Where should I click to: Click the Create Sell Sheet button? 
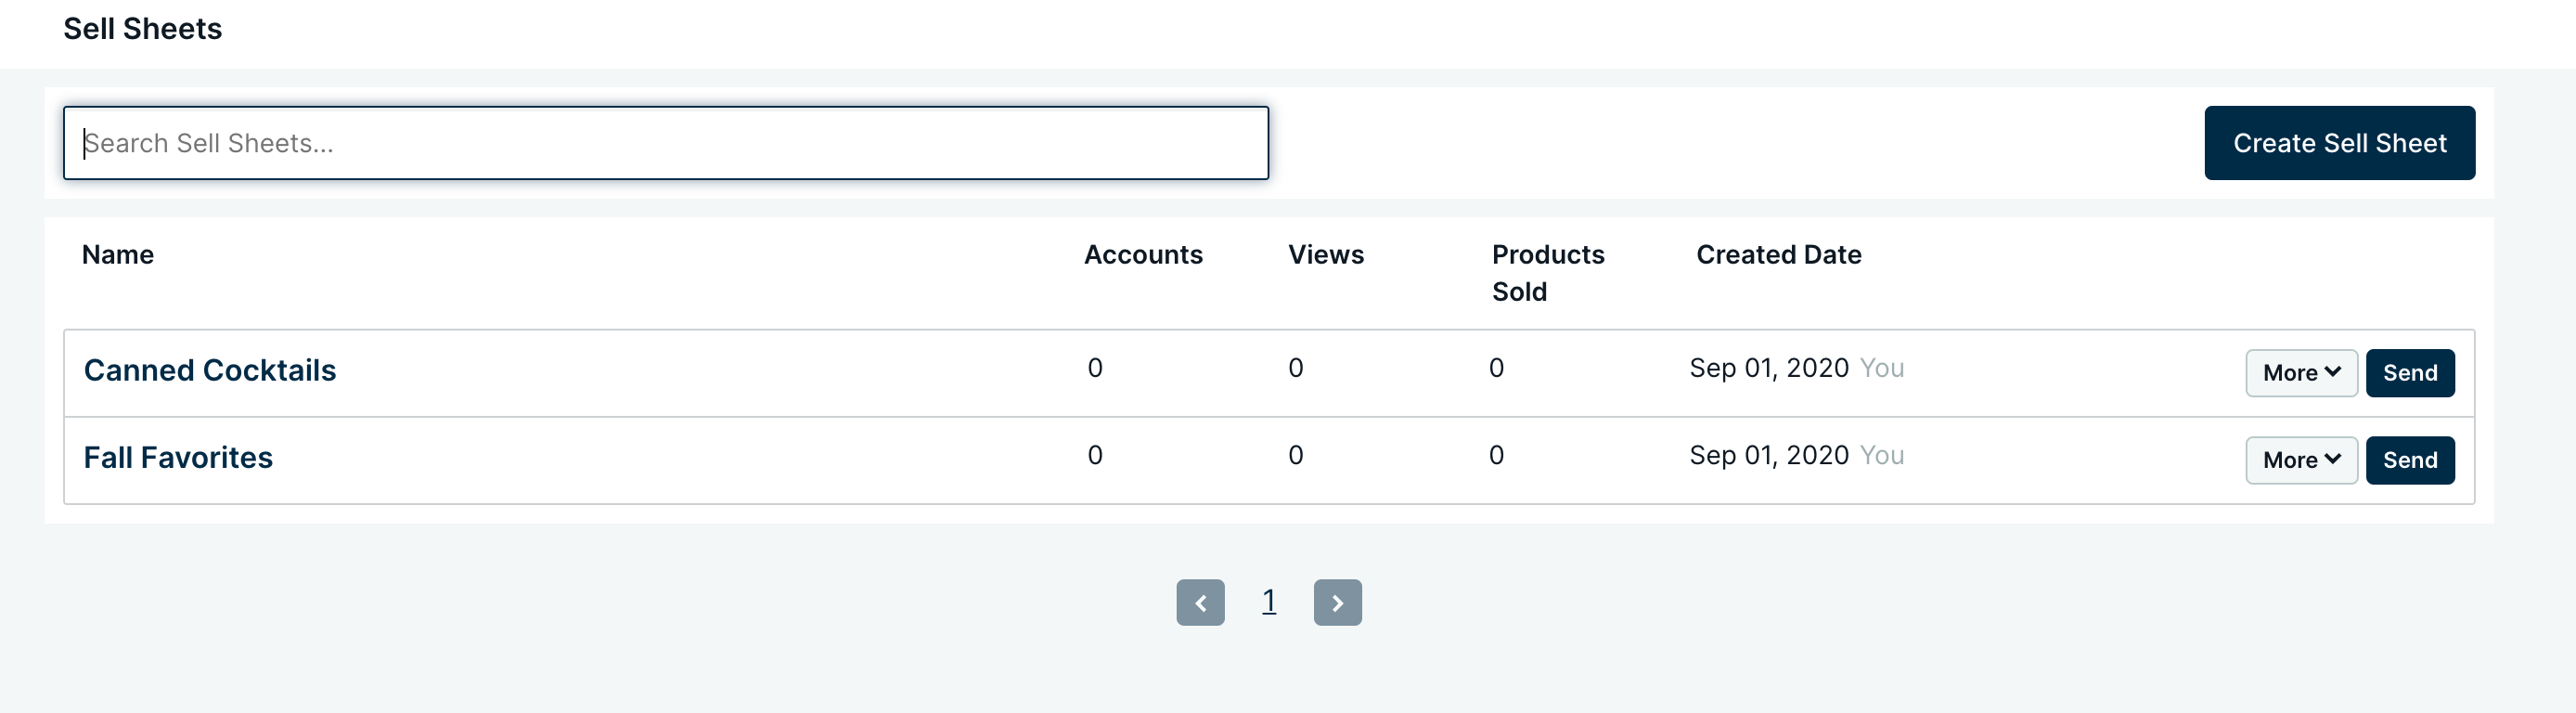[2339, 143]
